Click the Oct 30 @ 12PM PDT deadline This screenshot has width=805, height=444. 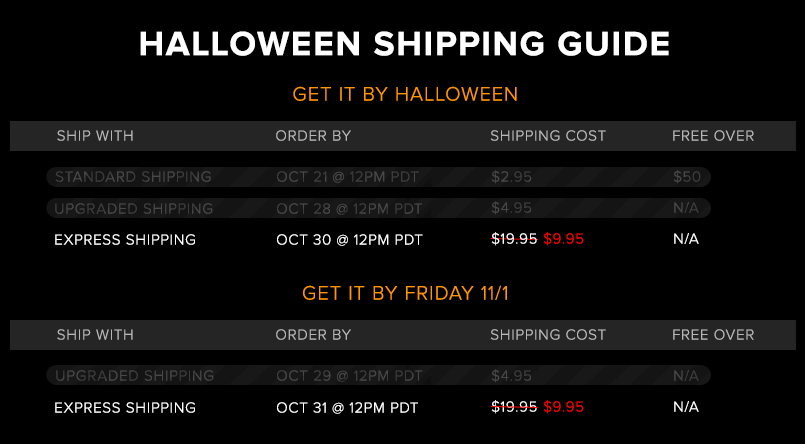pos(349,240)
